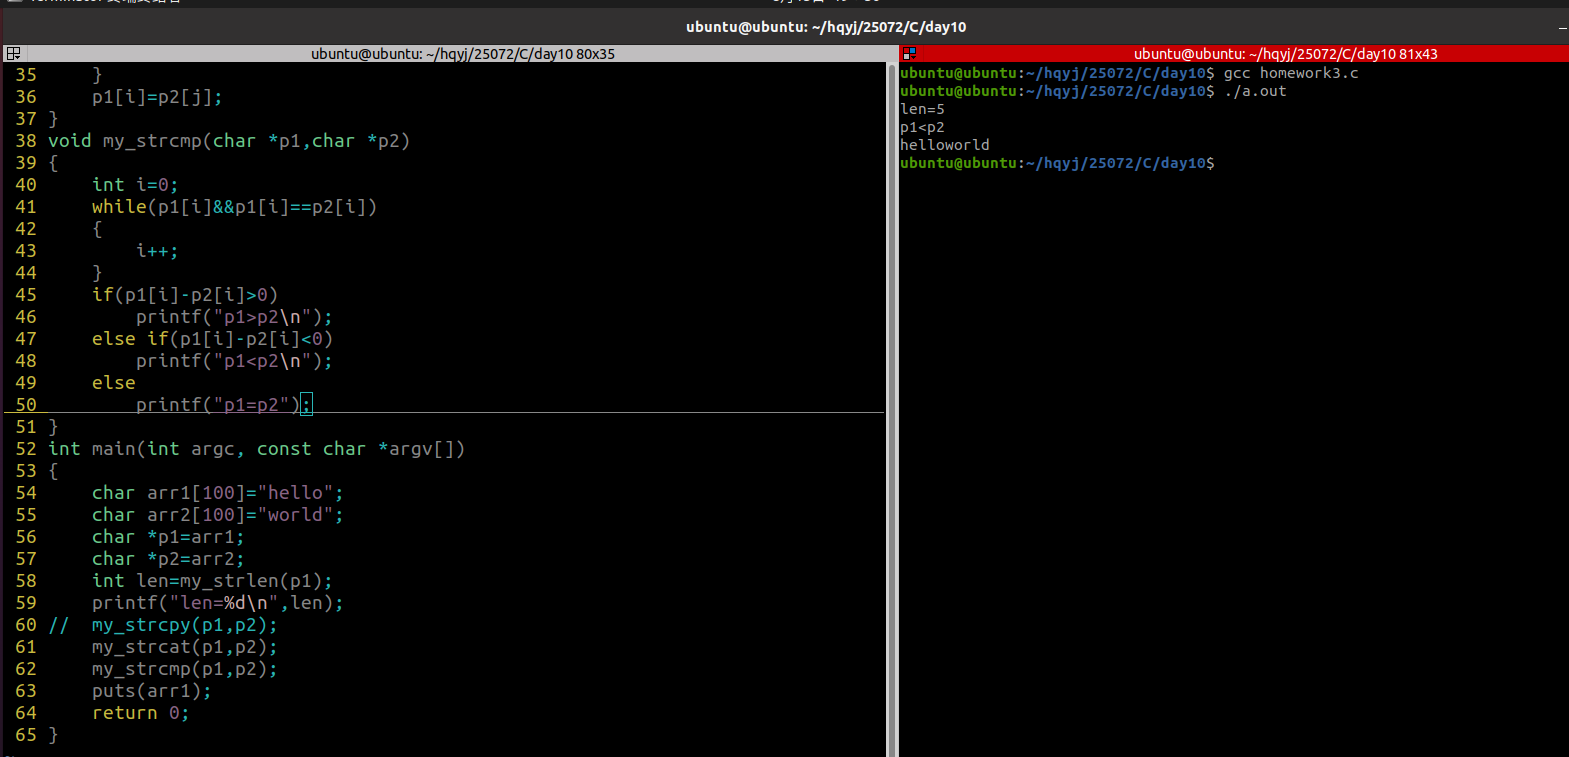Viewport: 1569px width, 757px height.
Task: Click 'if(p1[i]-p2[i]>0)' on line 45
Action: (x=185, y=295)
